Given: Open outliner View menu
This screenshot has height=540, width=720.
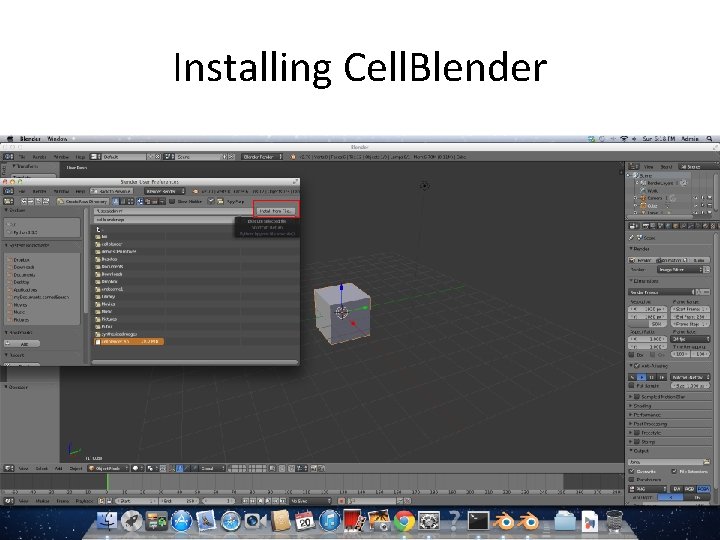Looking at the screenshot, I should click(648, 167).
